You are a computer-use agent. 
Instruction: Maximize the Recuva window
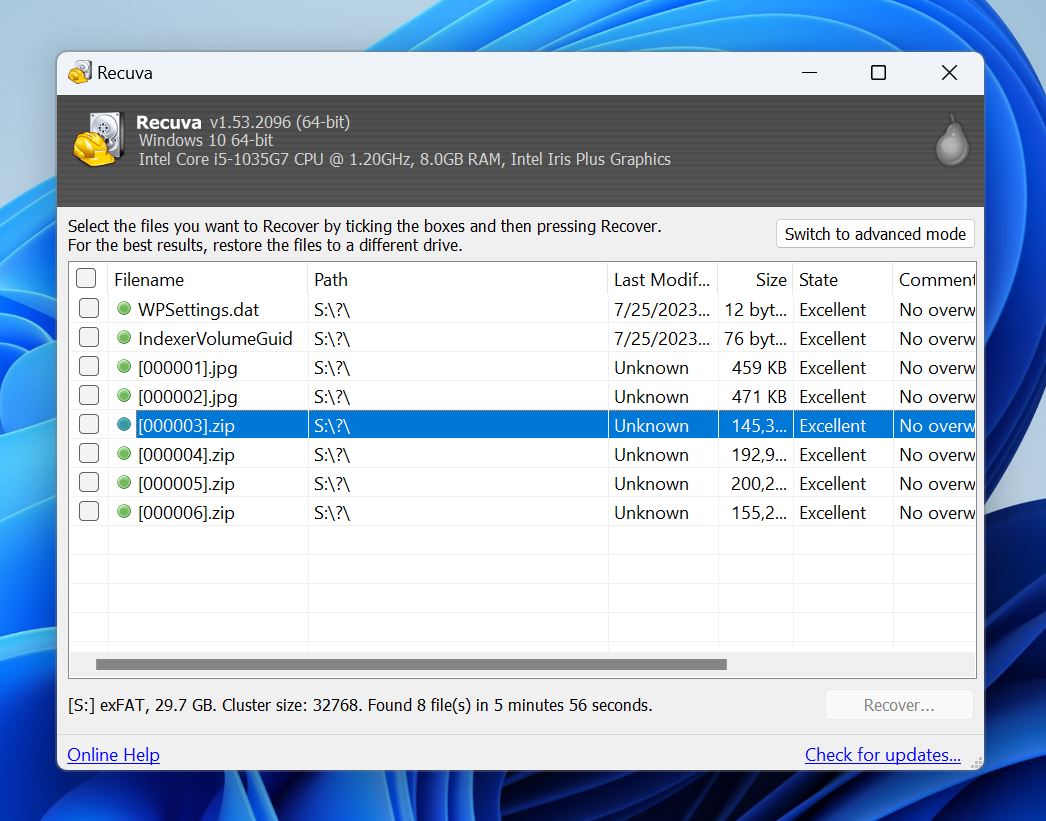coord(879,72)
